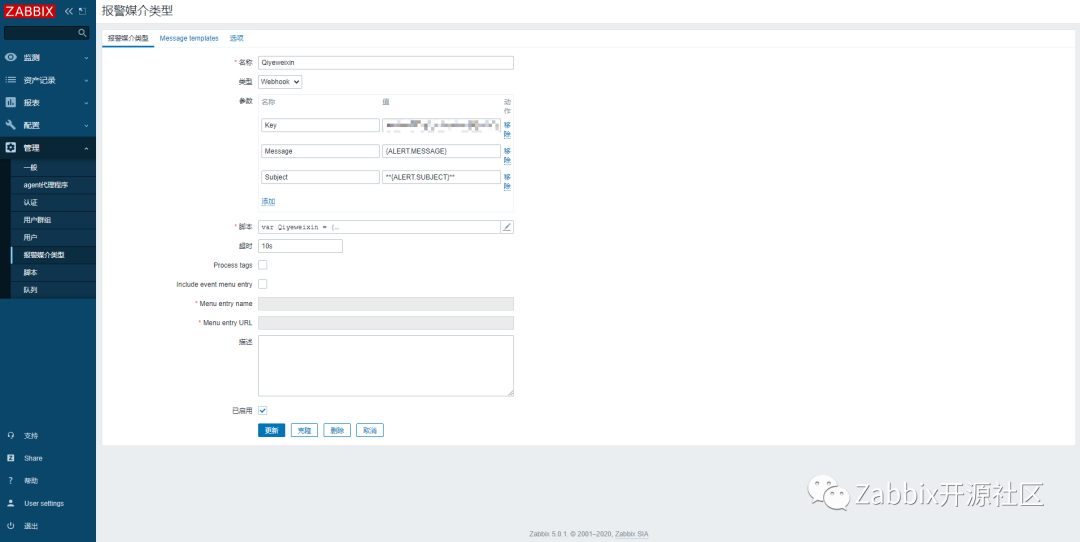Click 添加 to add a parameter
Screen dimensions: 1080x542
tap(269, 202)
